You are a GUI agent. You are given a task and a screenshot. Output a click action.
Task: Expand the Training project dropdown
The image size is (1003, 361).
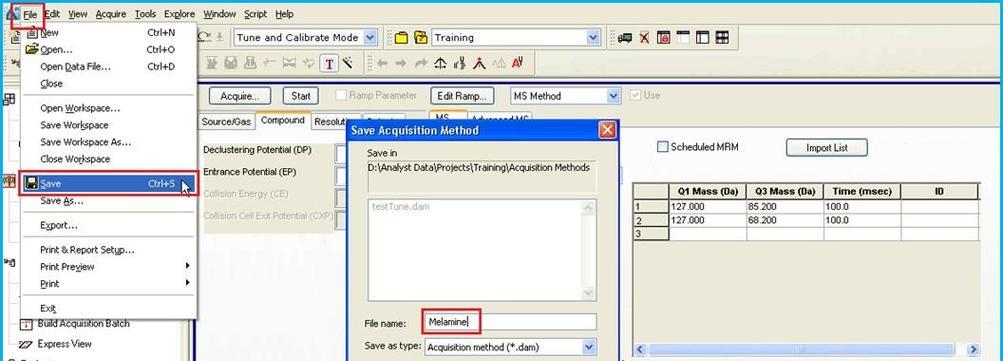tap(593, 38)
